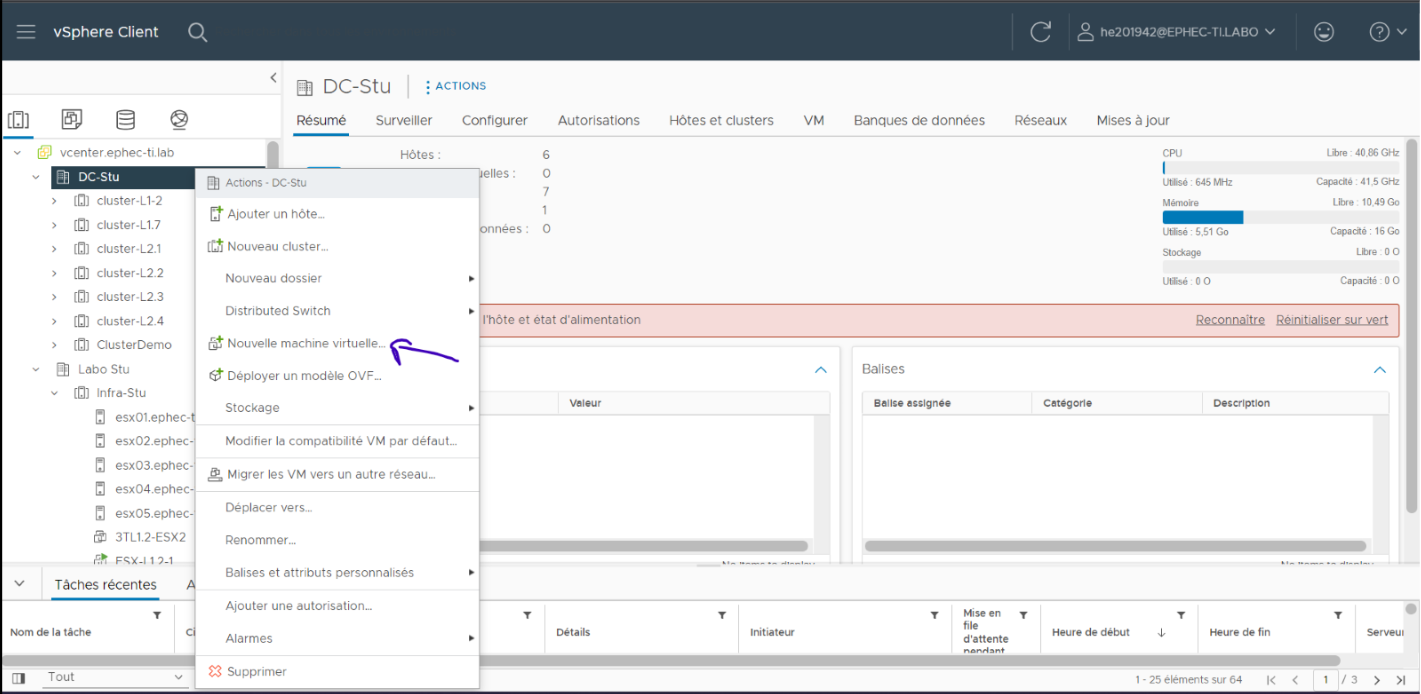
Task: Choose Migrer les VM vers un autre réseau
Action: (337, 474)
